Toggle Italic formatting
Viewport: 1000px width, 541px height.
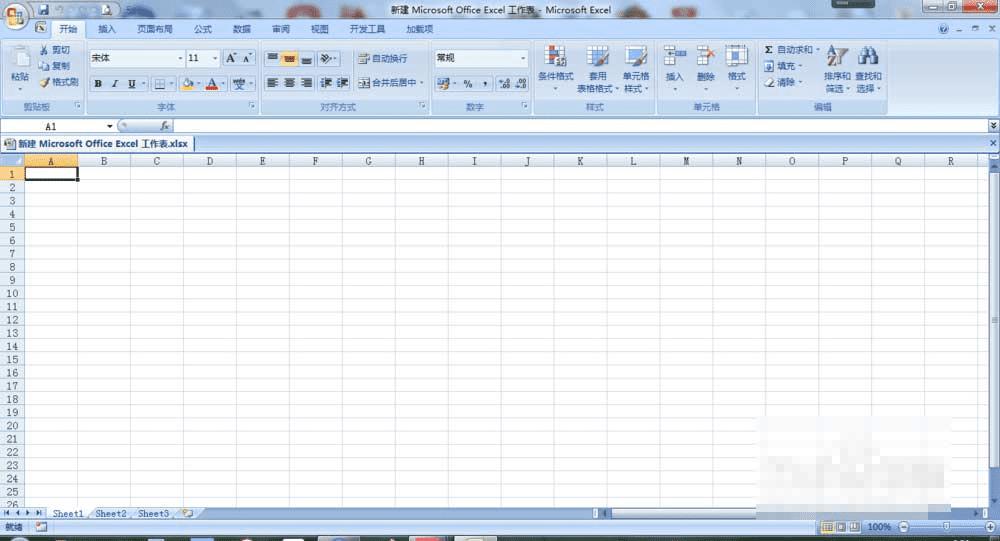point(115,84)
